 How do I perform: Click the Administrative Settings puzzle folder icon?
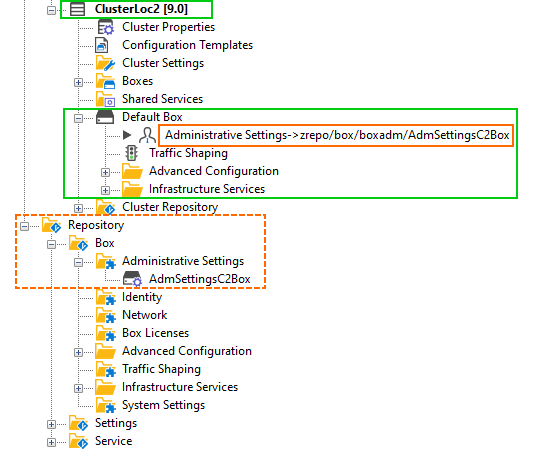click(105, 261)
